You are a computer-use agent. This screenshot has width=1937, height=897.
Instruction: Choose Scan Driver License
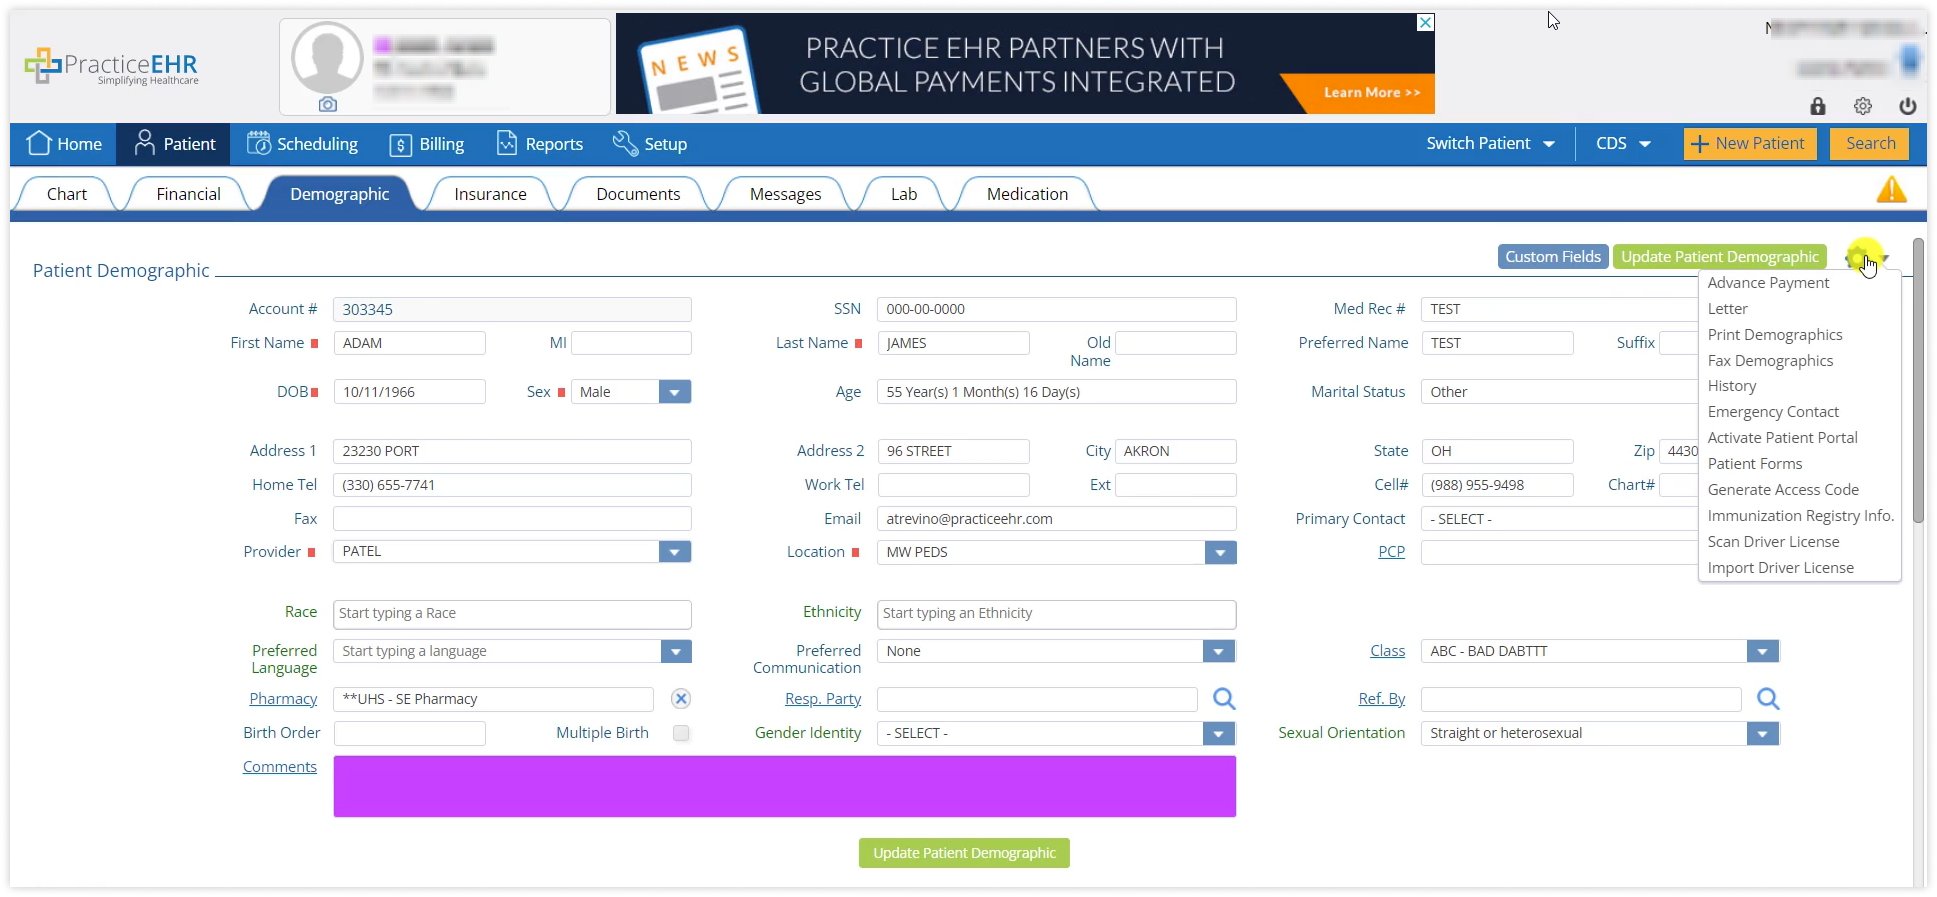pyautogui.click(x=1773, y=542)
